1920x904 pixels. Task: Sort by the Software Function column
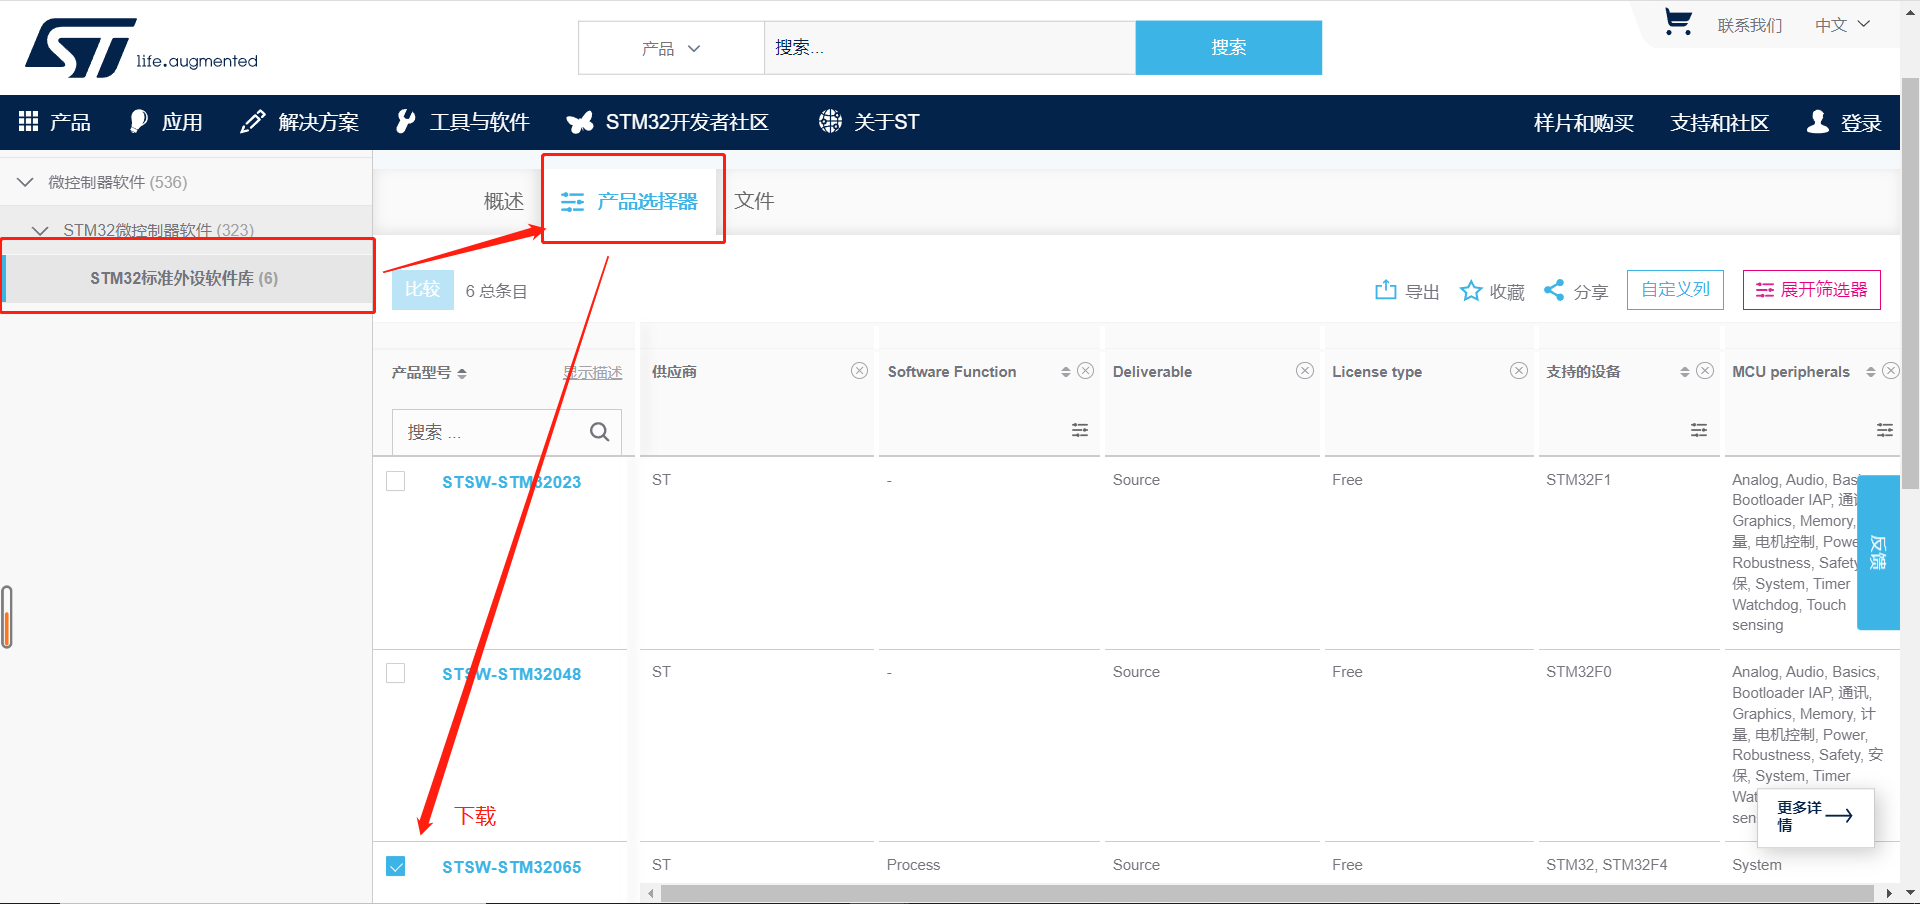pos(1066,372)
